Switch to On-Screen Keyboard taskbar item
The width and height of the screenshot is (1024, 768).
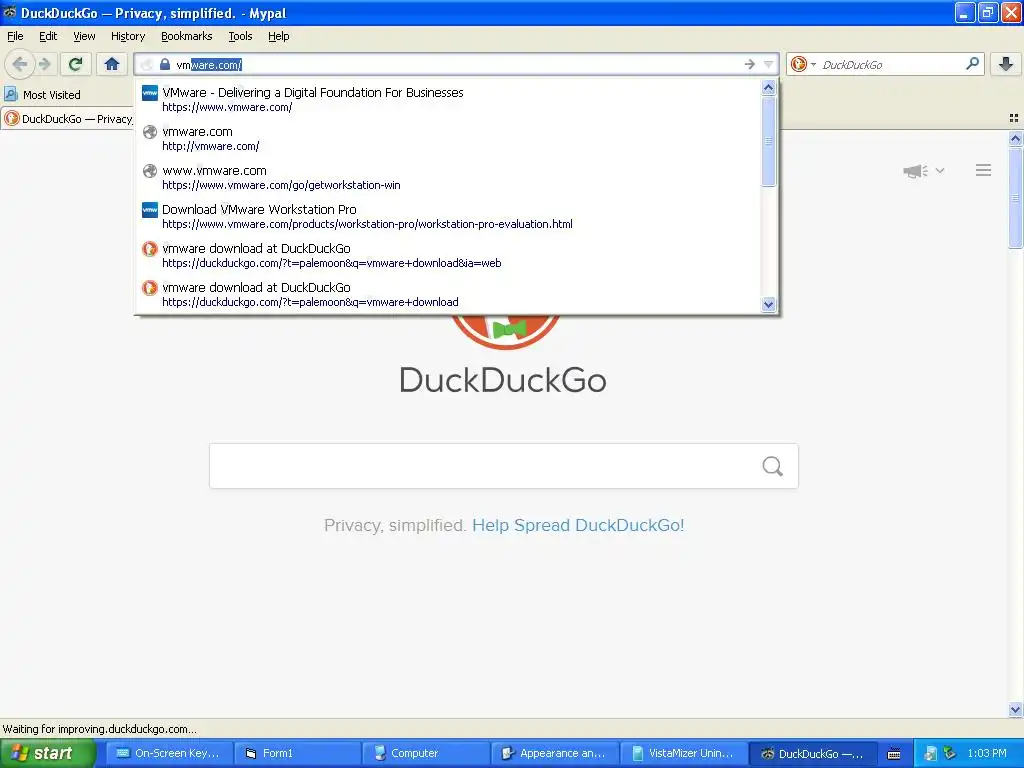click(167, 753)
